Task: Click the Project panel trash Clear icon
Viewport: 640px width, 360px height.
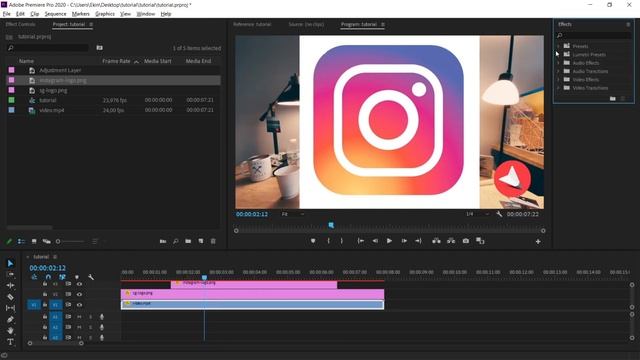Action: [213, 242]
